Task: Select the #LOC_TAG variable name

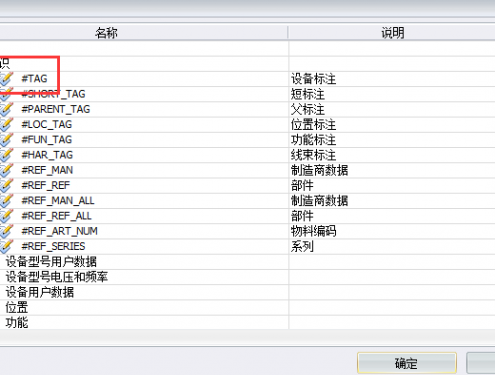Action: 47,125
